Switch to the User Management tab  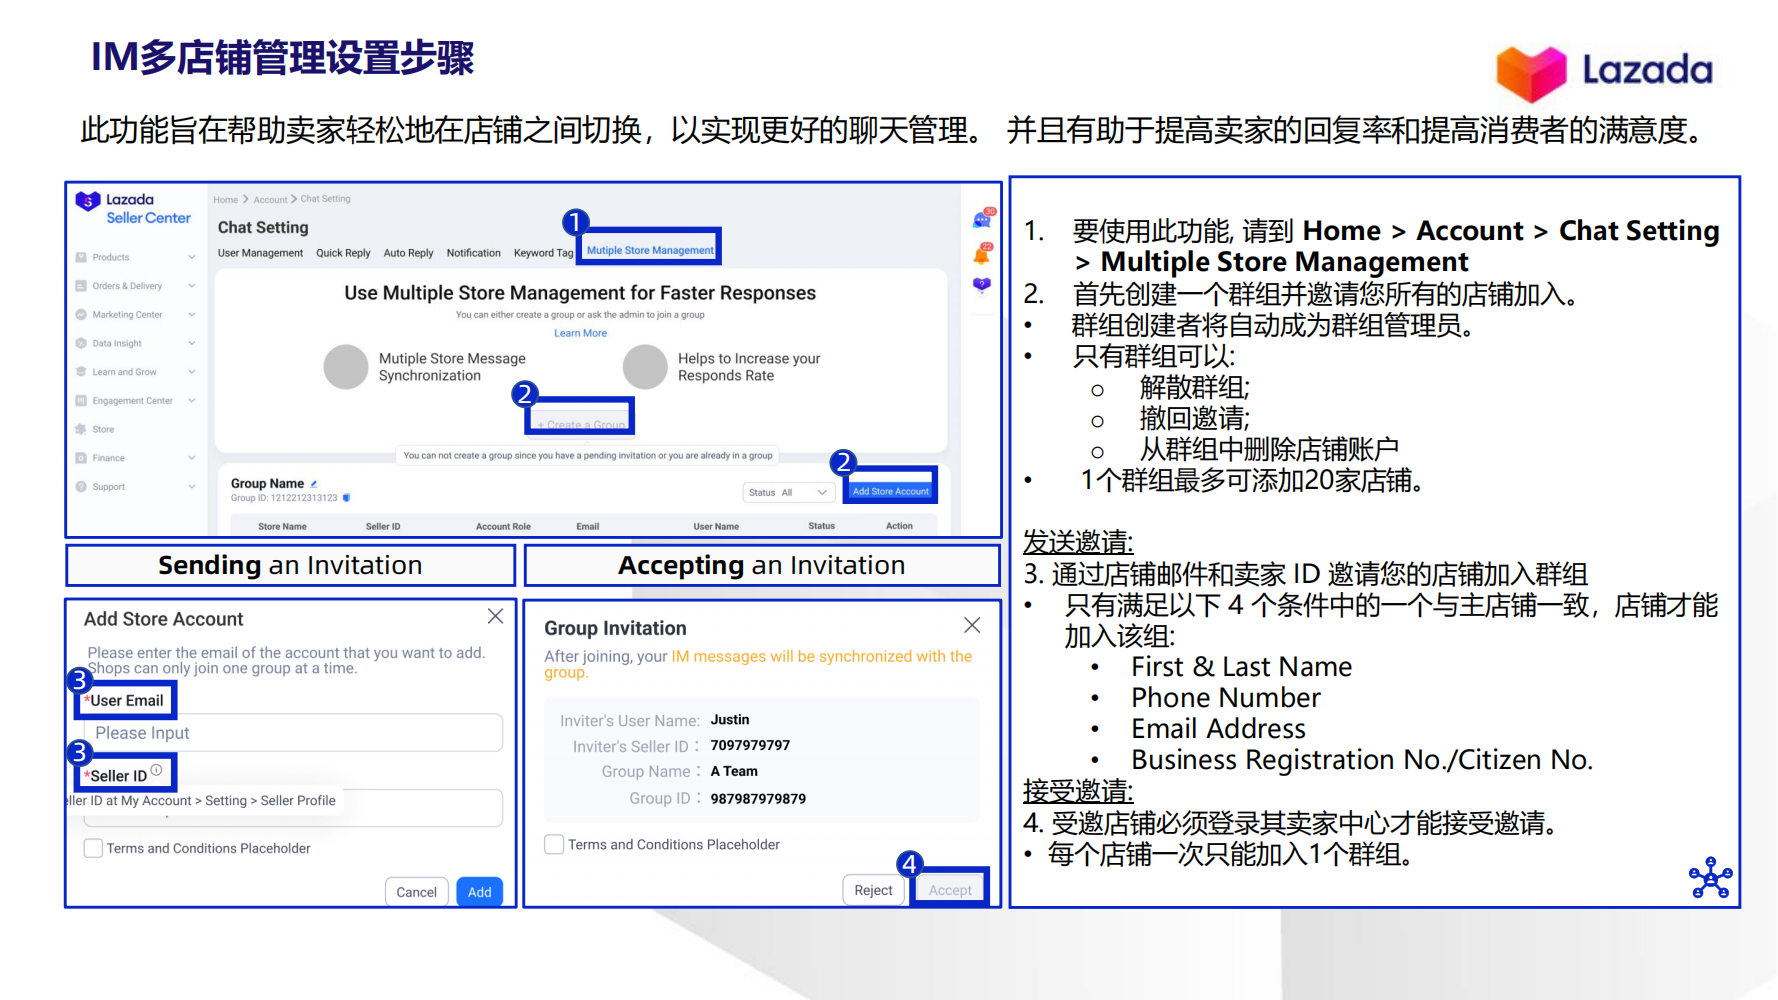(x=260, y=253)
